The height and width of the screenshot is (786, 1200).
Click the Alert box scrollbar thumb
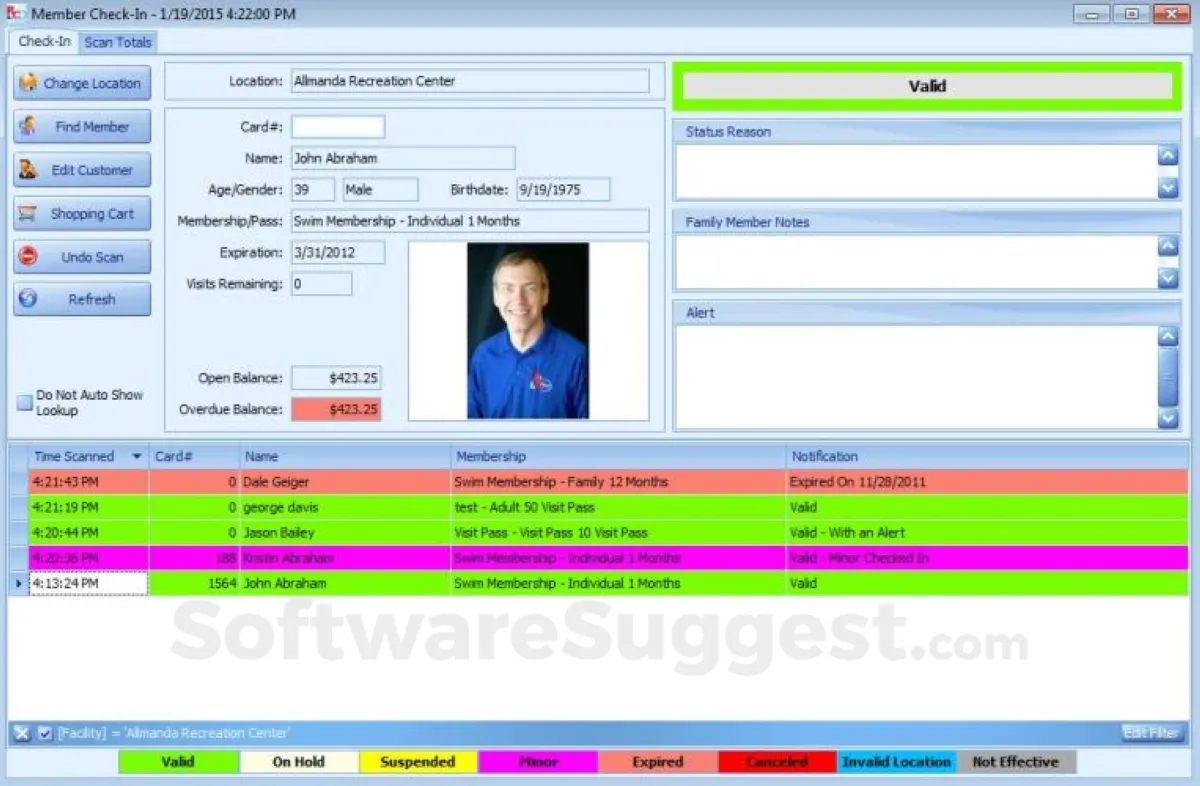(x=1168, y=377)
